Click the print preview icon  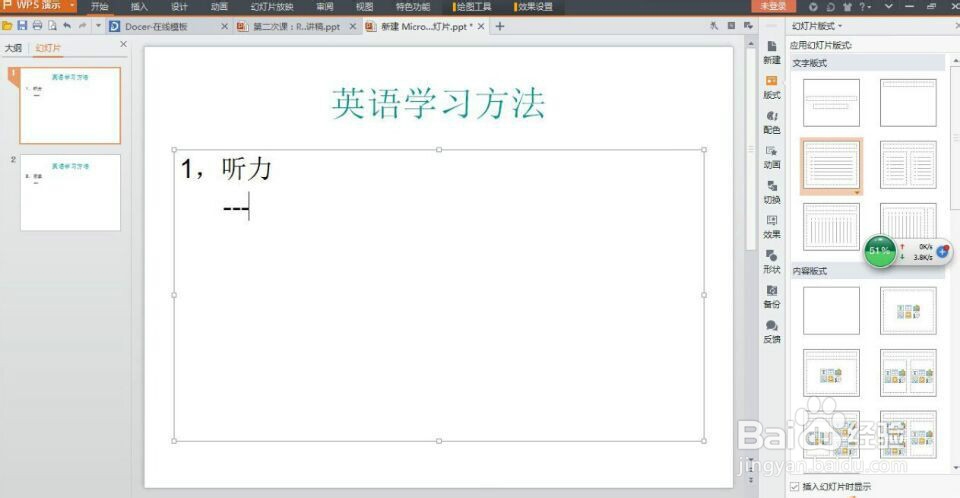coord(52,26)
